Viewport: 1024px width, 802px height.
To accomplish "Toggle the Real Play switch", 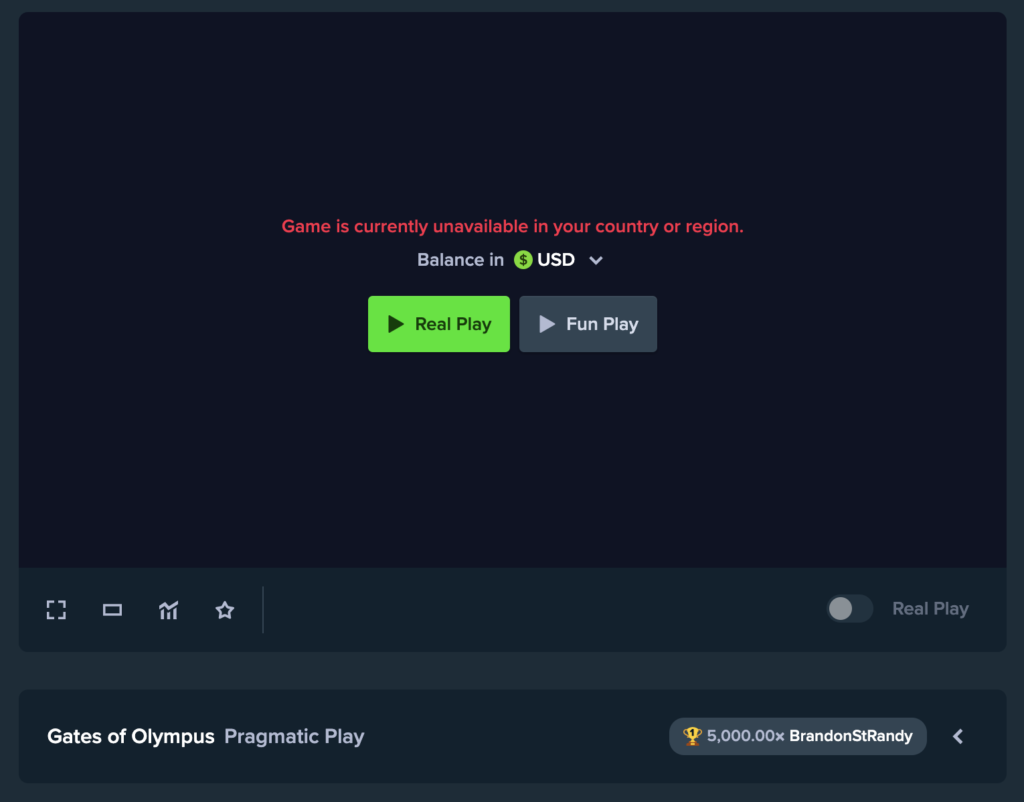I will [849, 609].
